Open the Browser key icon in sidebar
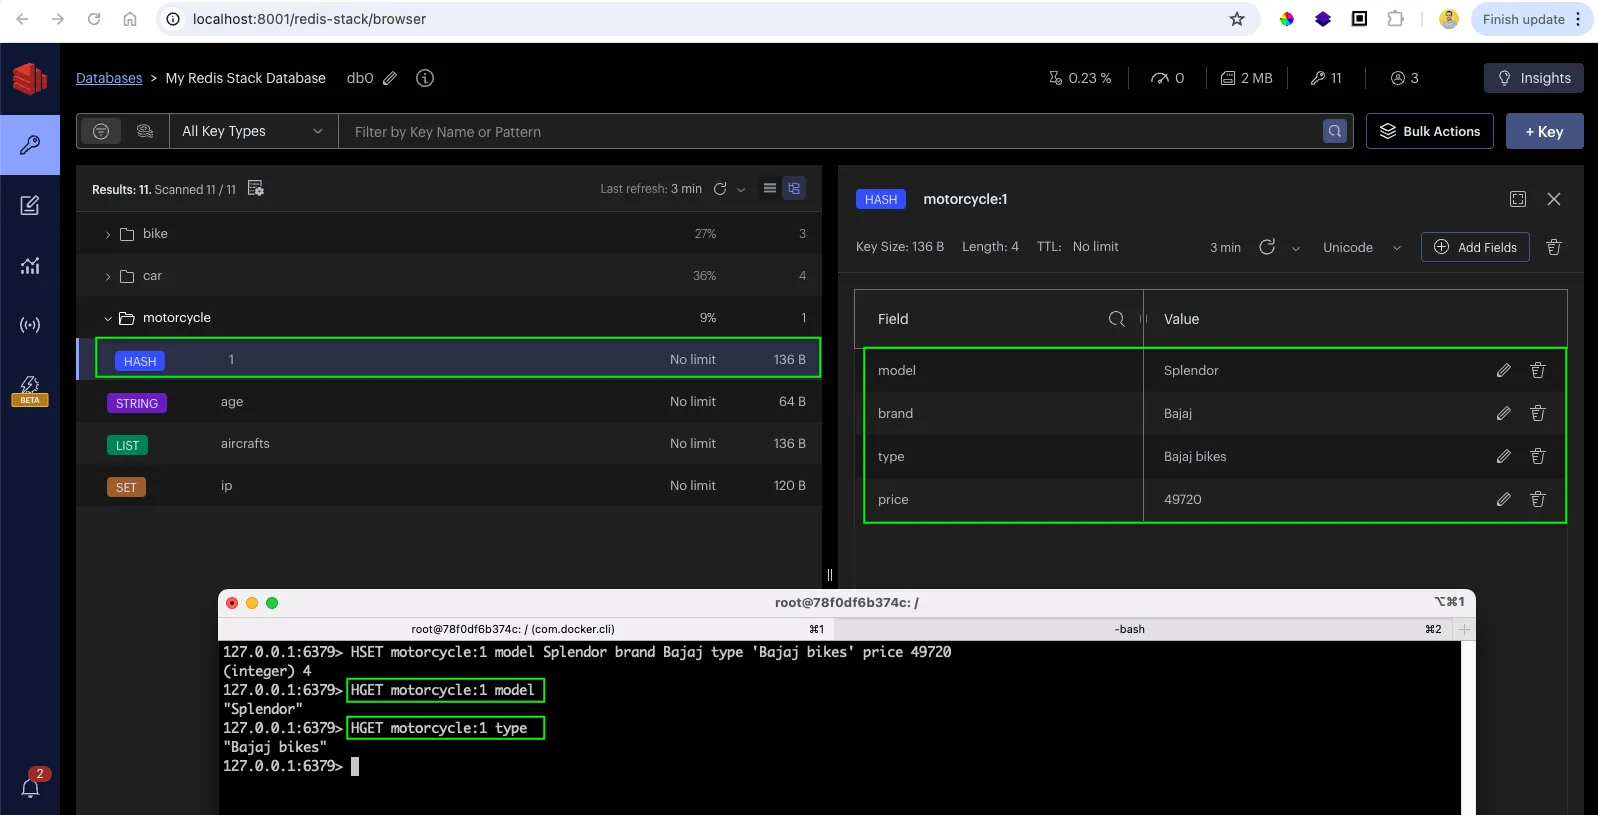Image resolution: width=1598 pixels, height=815 pixels. tap(30, 145)
